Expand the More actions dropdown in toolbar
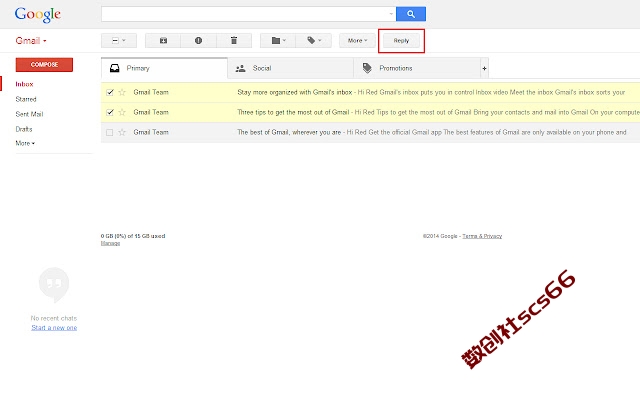Image resolution: width=640 pixels, height=400 pixels. point(357,40)
